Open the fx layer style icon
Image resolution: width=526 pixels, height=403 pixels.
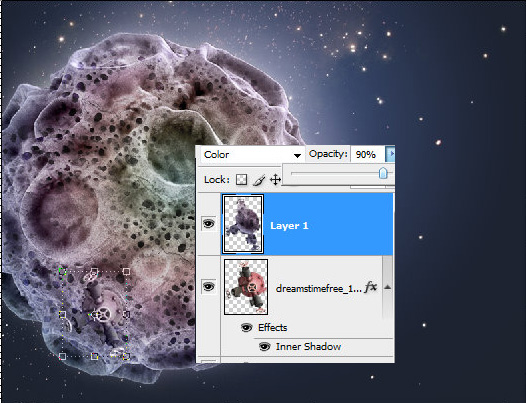point(370,287)
